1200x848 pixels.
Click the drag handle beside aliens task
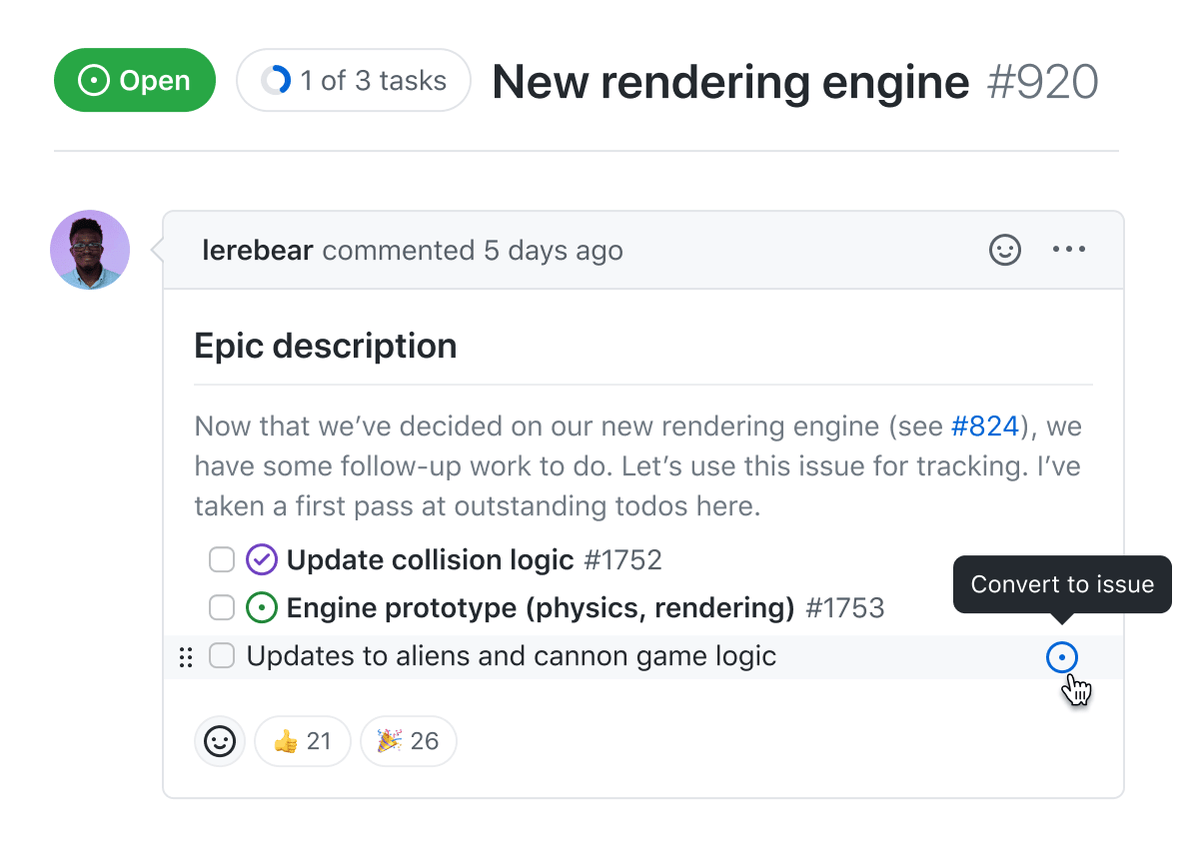[x=185, y=658]
